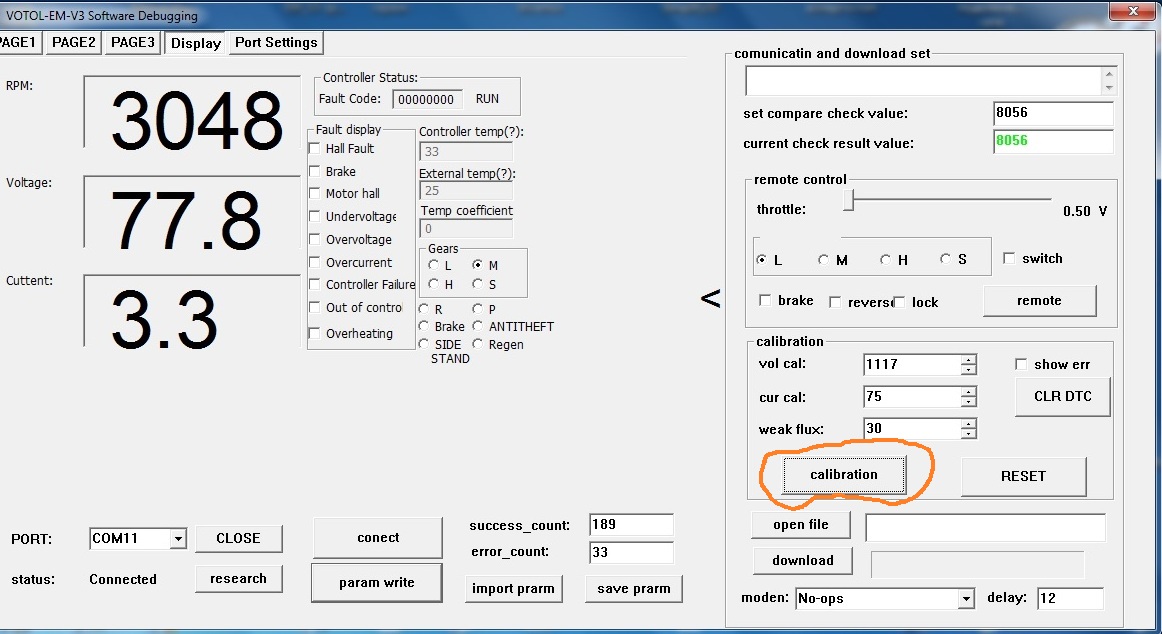Click the save prarm button
Screen dimensions: 1162x634
pos(633,589)
